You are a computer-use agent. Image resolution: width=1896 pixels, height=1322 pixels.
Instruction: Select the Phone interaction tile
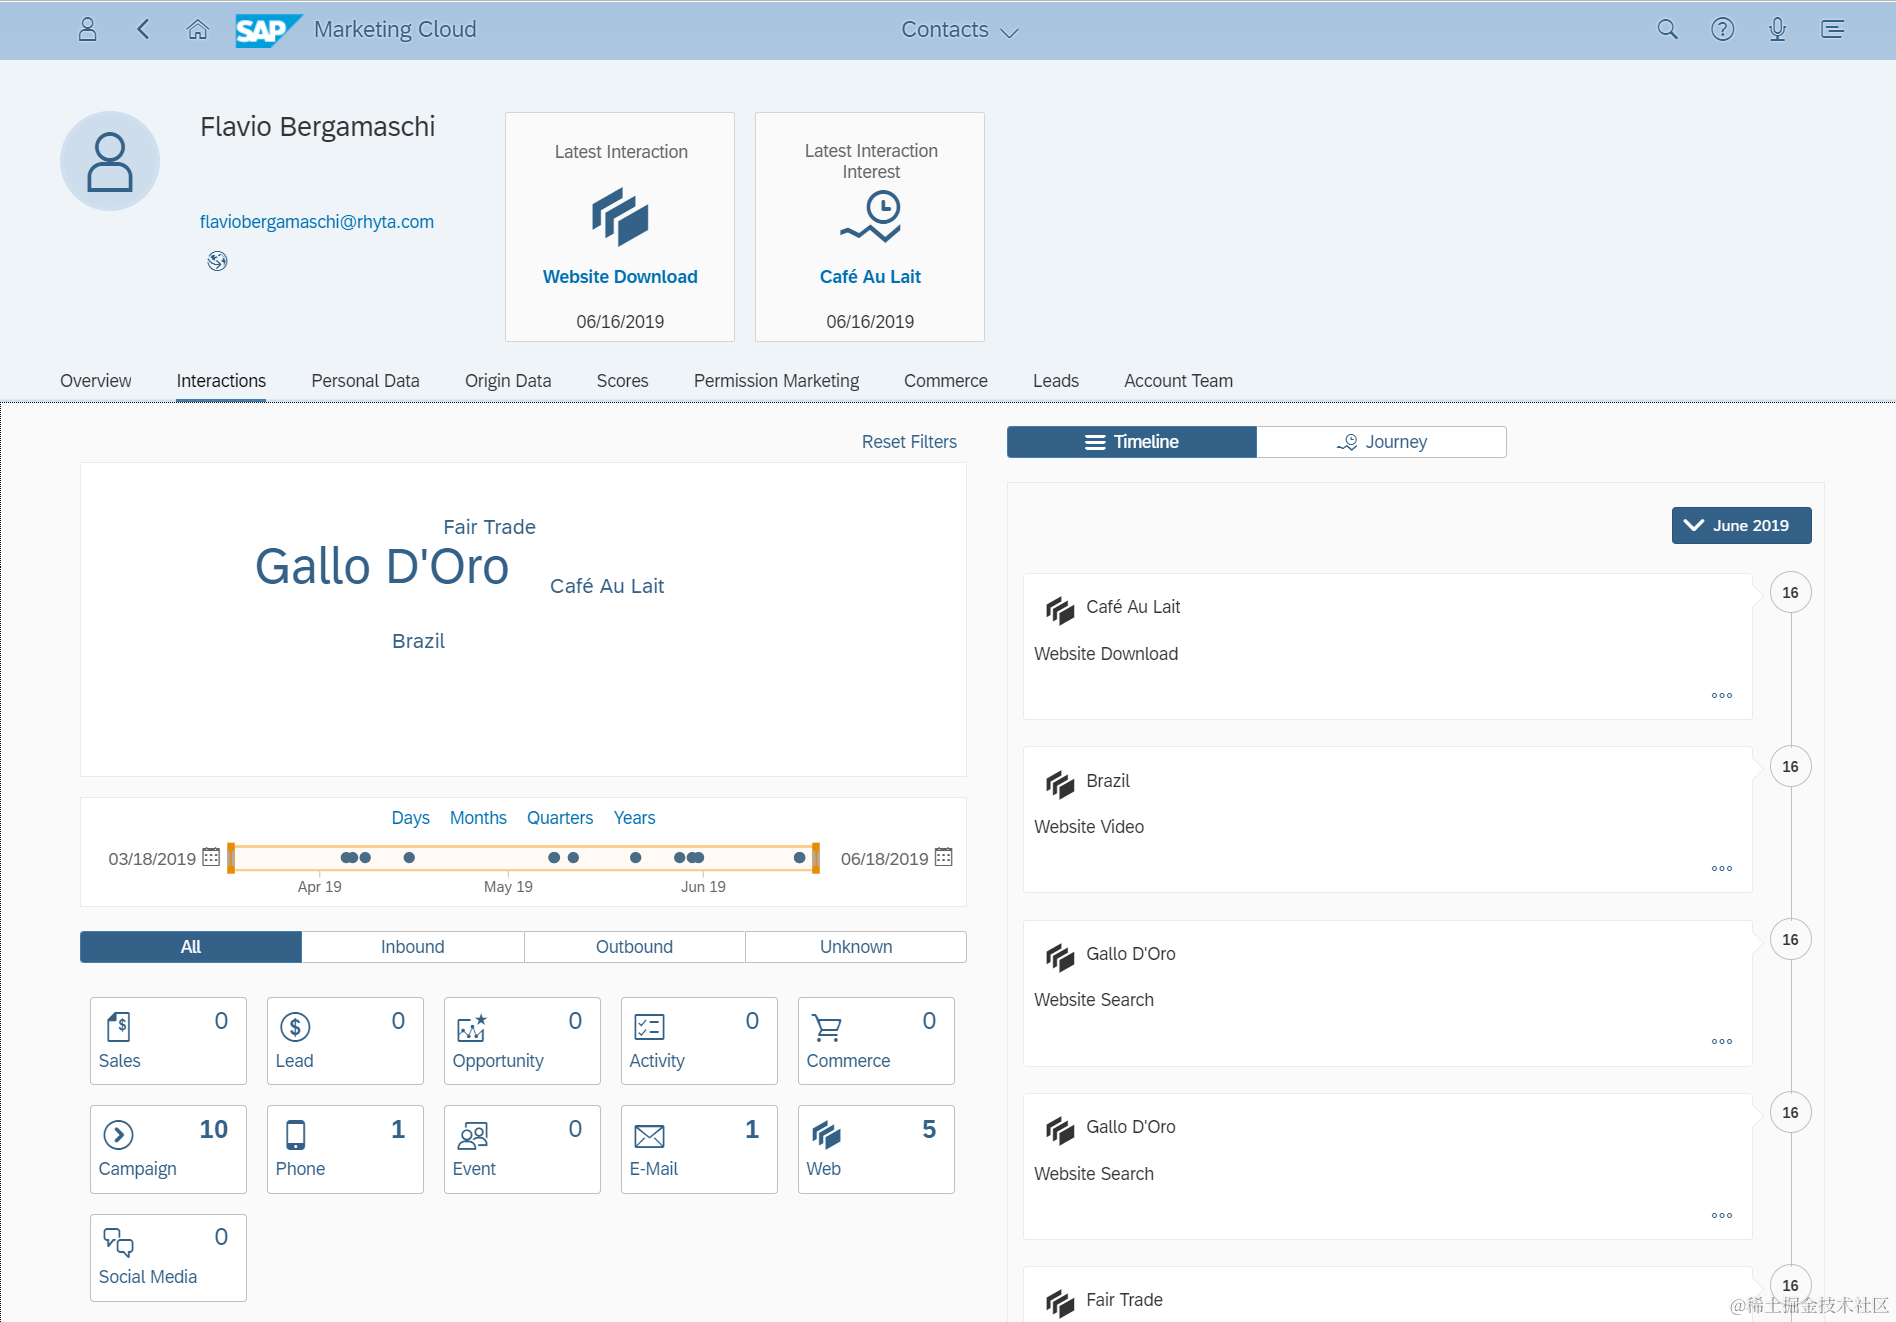coord(345,1149)
